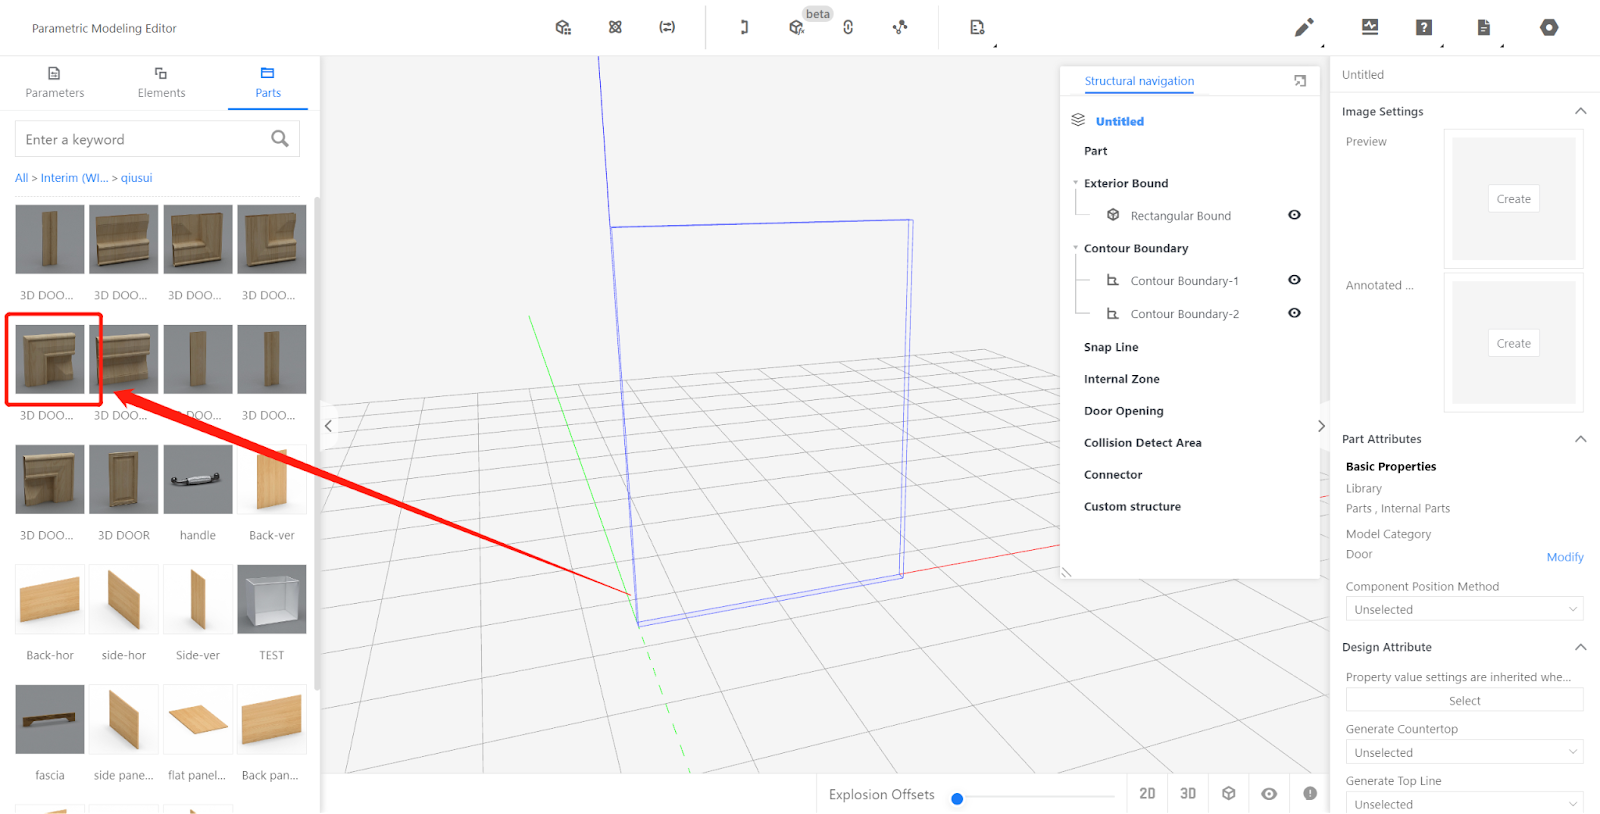Screen dimensions: 1600x814
Task: Switch to the Parameters tab
Action: (55, 82)
